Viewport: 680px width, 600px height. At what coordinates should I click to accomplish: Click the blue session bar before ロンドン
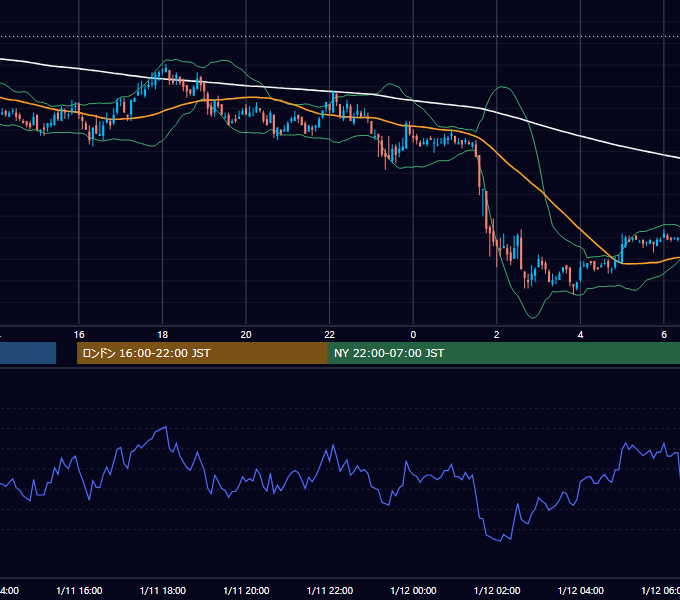pos(28,353)
